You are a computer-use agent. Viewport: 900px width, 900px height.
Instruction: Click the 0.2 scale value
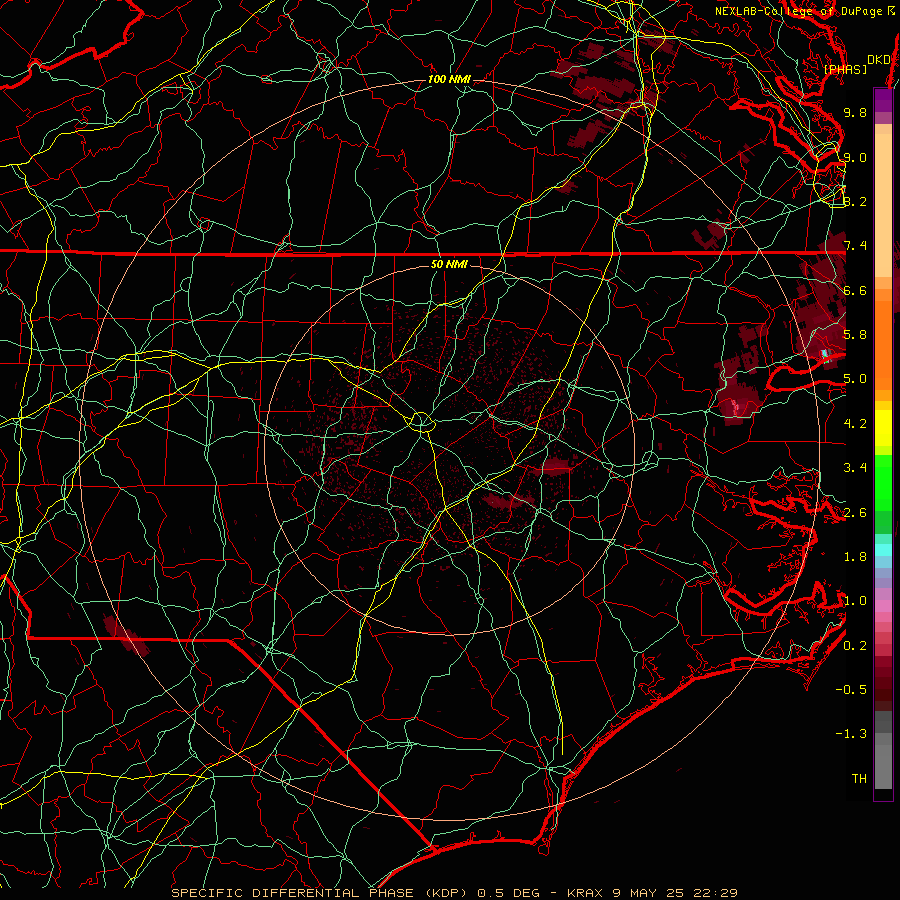coord(855,646)
